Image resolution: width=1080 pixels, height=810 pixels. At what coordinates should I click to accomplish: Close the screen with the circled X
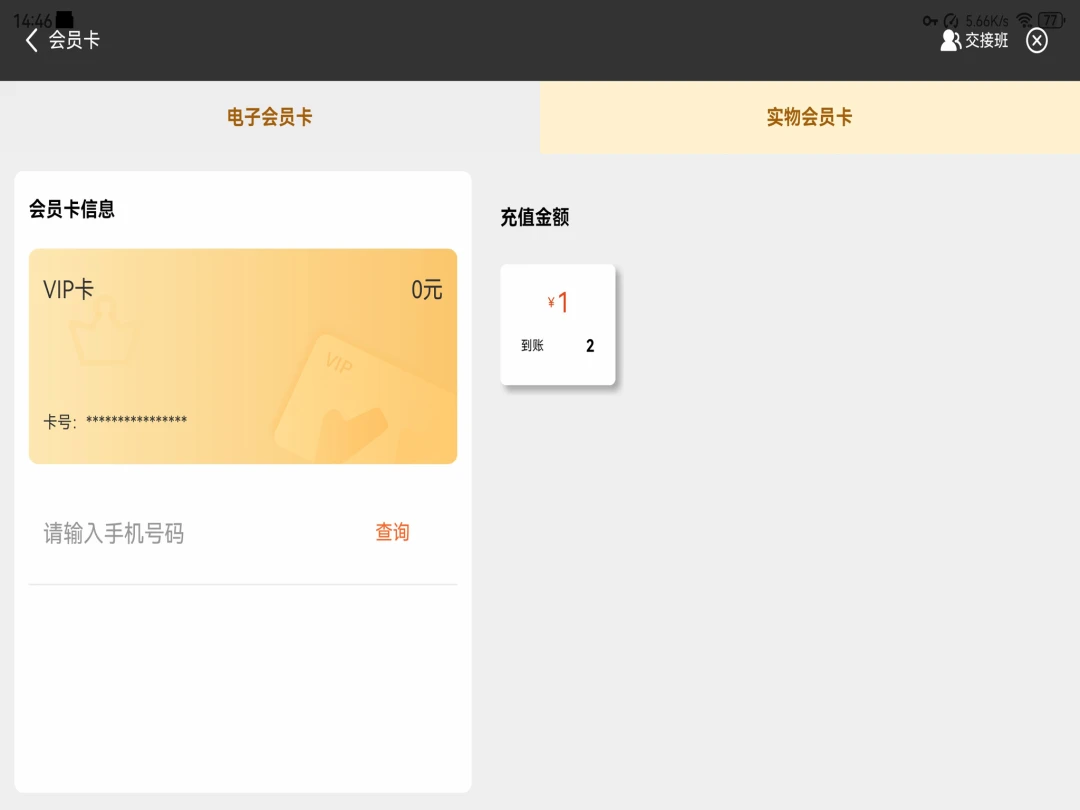pyautogui.click(x=1037, y=40)
